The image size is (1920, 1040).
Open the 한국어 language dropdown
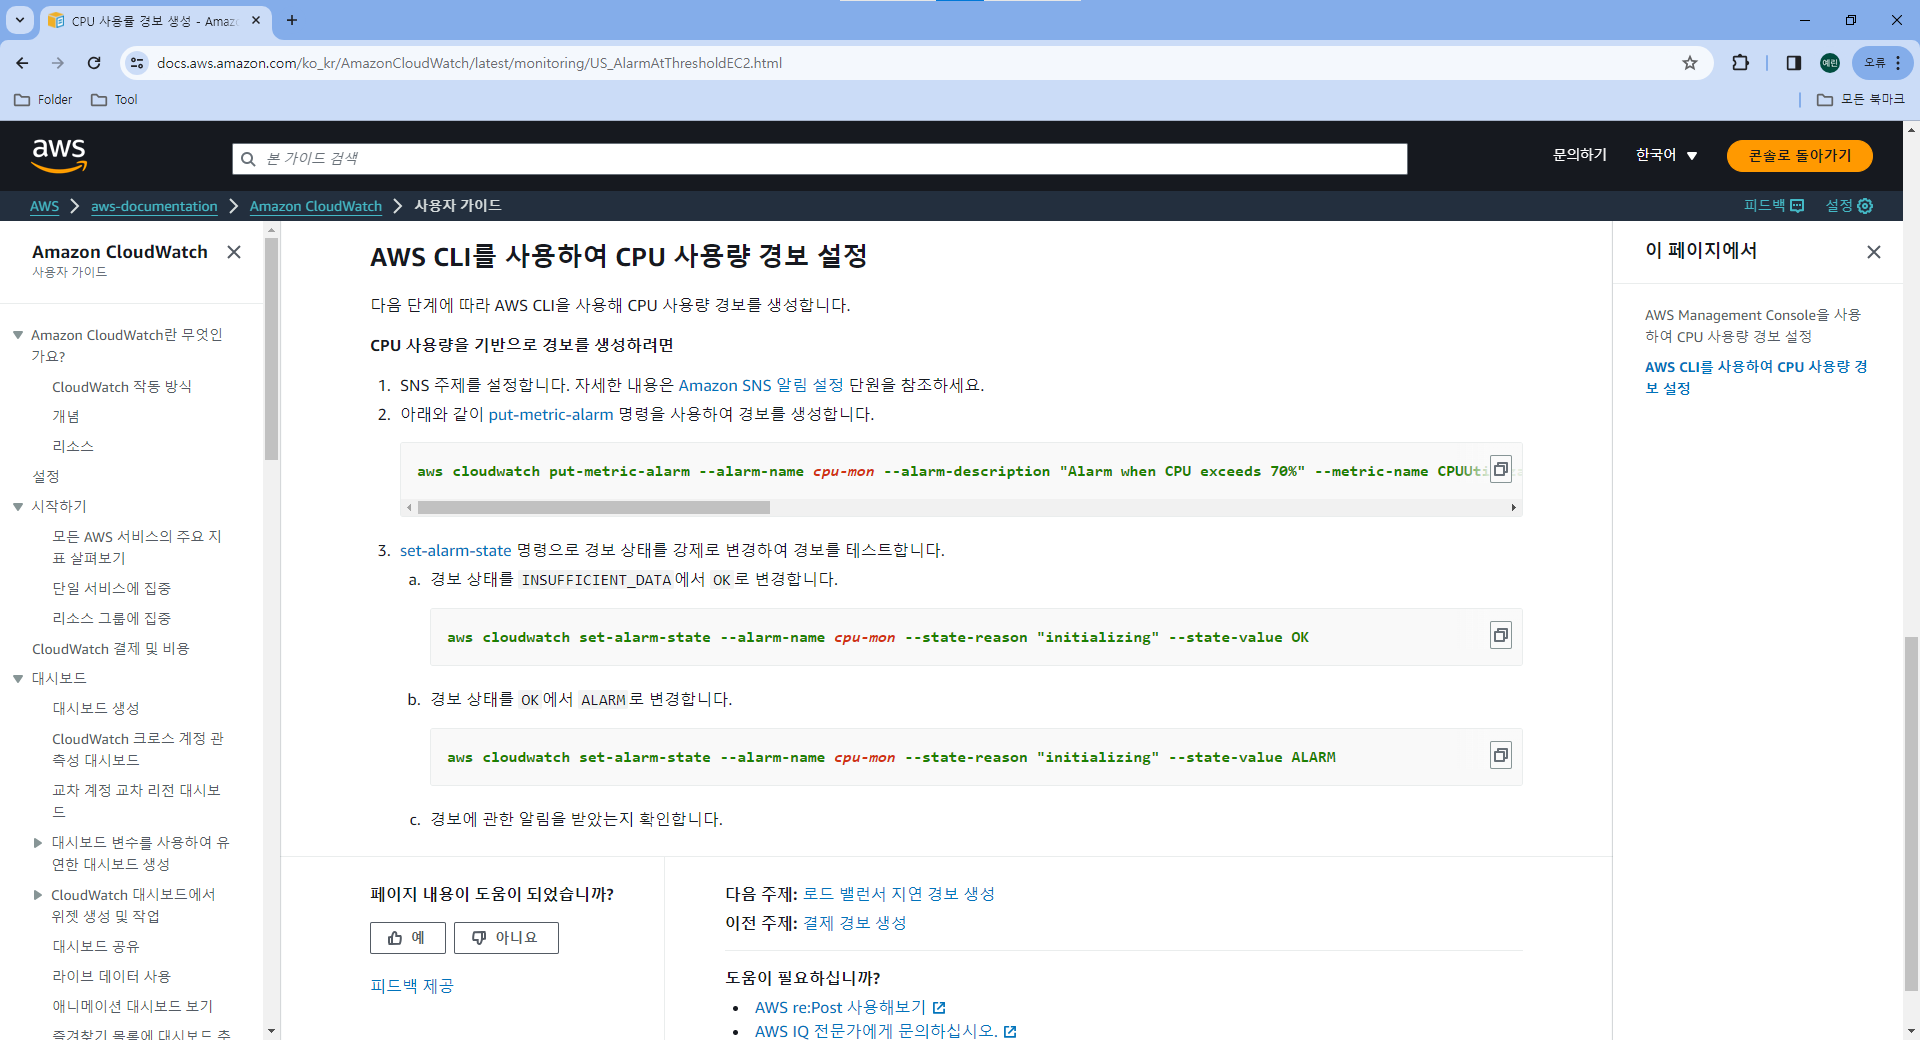[1666, 155]
